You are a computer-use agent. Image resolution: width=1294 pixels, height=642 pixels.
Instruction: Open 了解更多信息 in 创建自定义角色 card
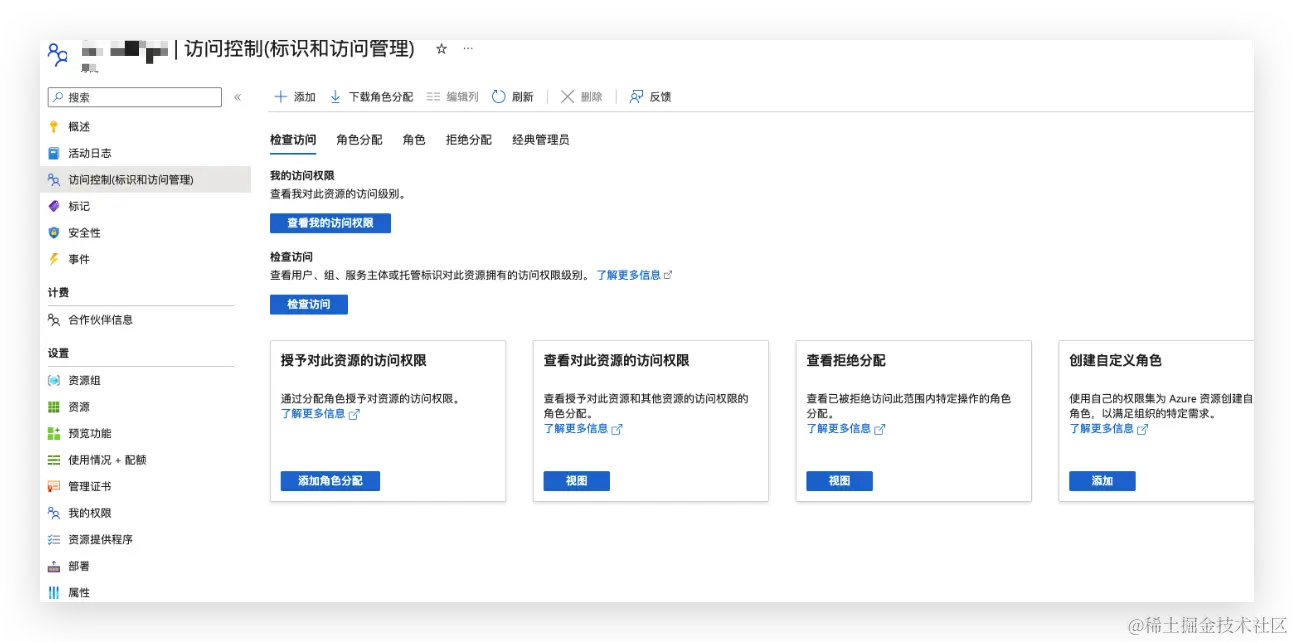click(1109, 428)
